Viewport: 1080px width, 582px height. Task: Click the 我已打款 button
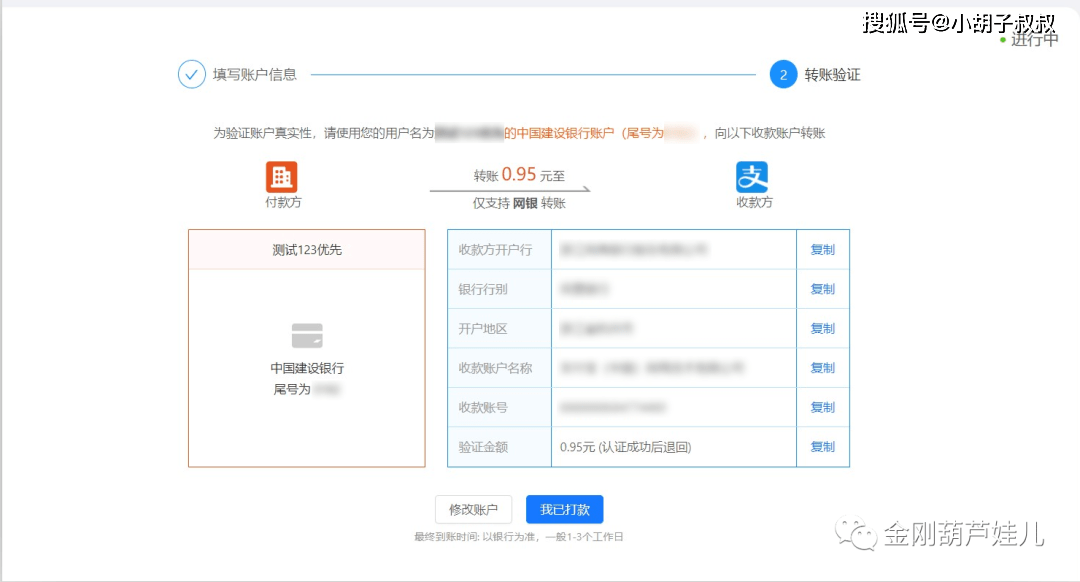pos(565,509)
